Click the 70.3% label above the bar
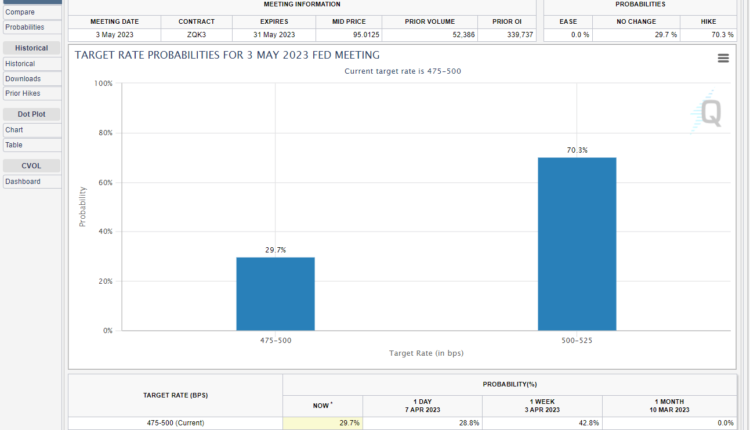 pos(576,150)
